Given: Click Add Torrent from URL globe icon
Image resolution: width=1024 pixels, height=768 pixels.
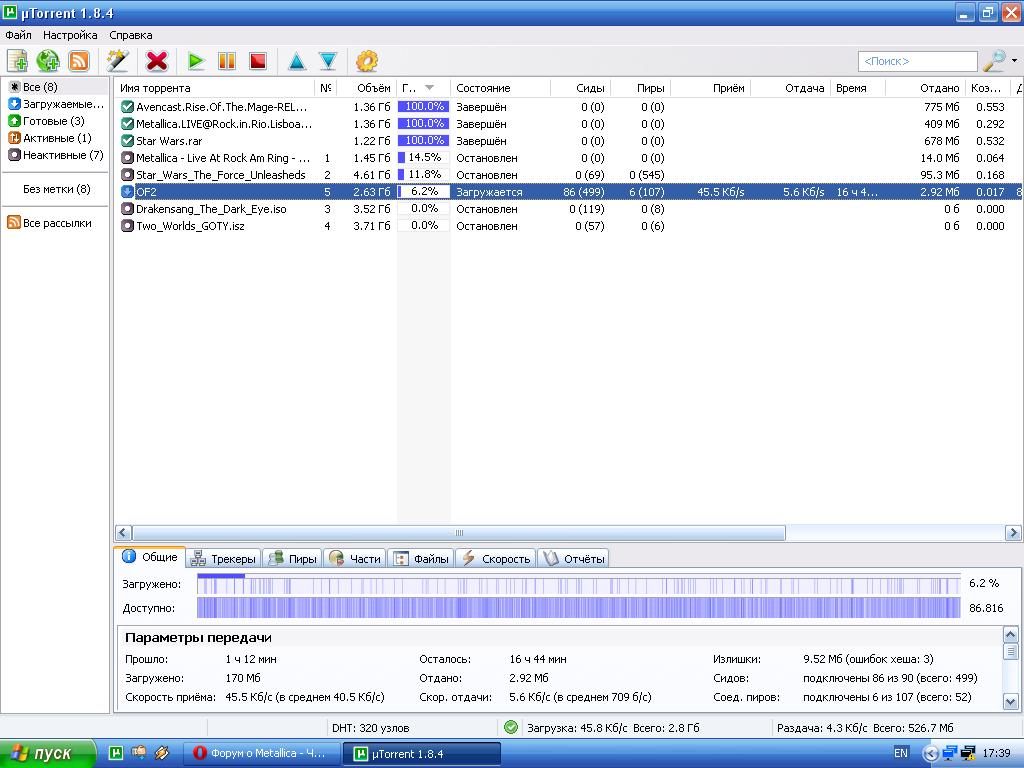Looking at the screenshot, I should click(x=48, y=61).
